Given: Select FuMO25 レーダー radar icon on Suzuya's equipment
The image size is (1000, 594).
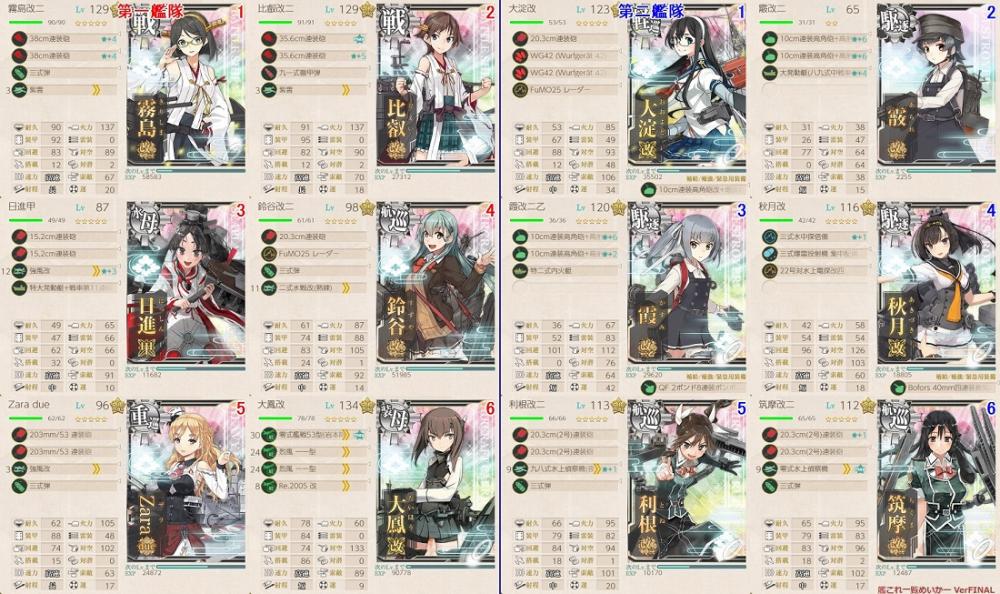Looking at the screenshot, I should tap(269, 254).
